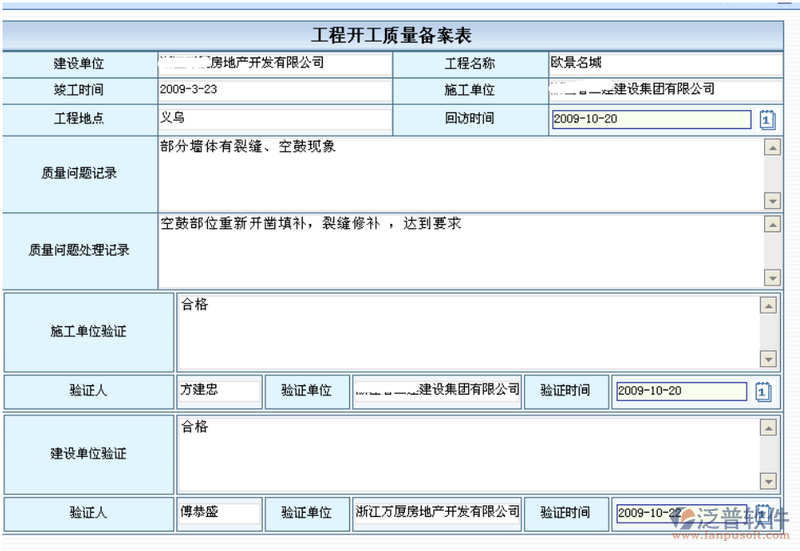Click 验证人 field containing 方建忠
The height and width of the screenshot is (551, 800).
point(219,391)
